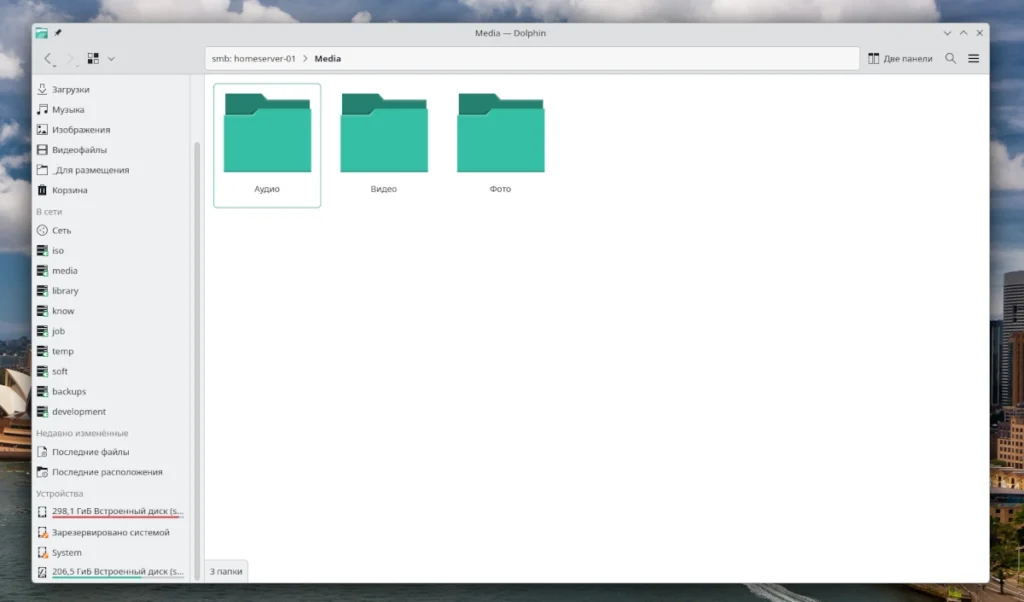Click the blank breadcrumb bar area to edit the path
This screenshot has height=602, width=1024.
point(598,59)
